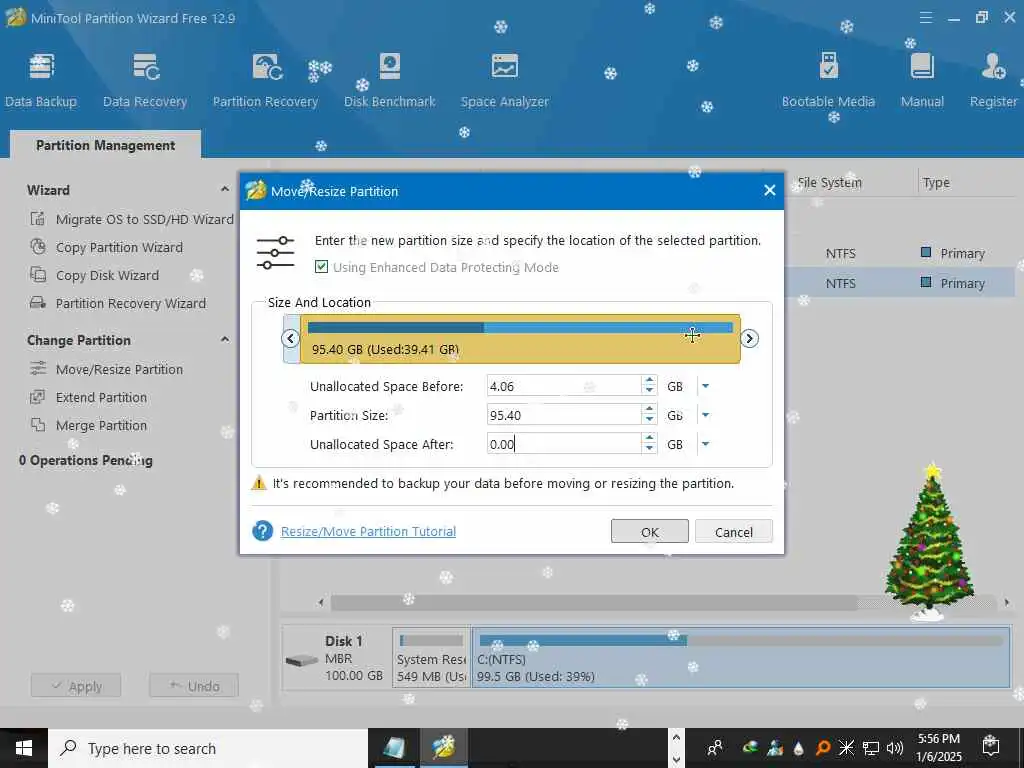Create Bootable Media

pyautogui.click(x=828, y=81)
